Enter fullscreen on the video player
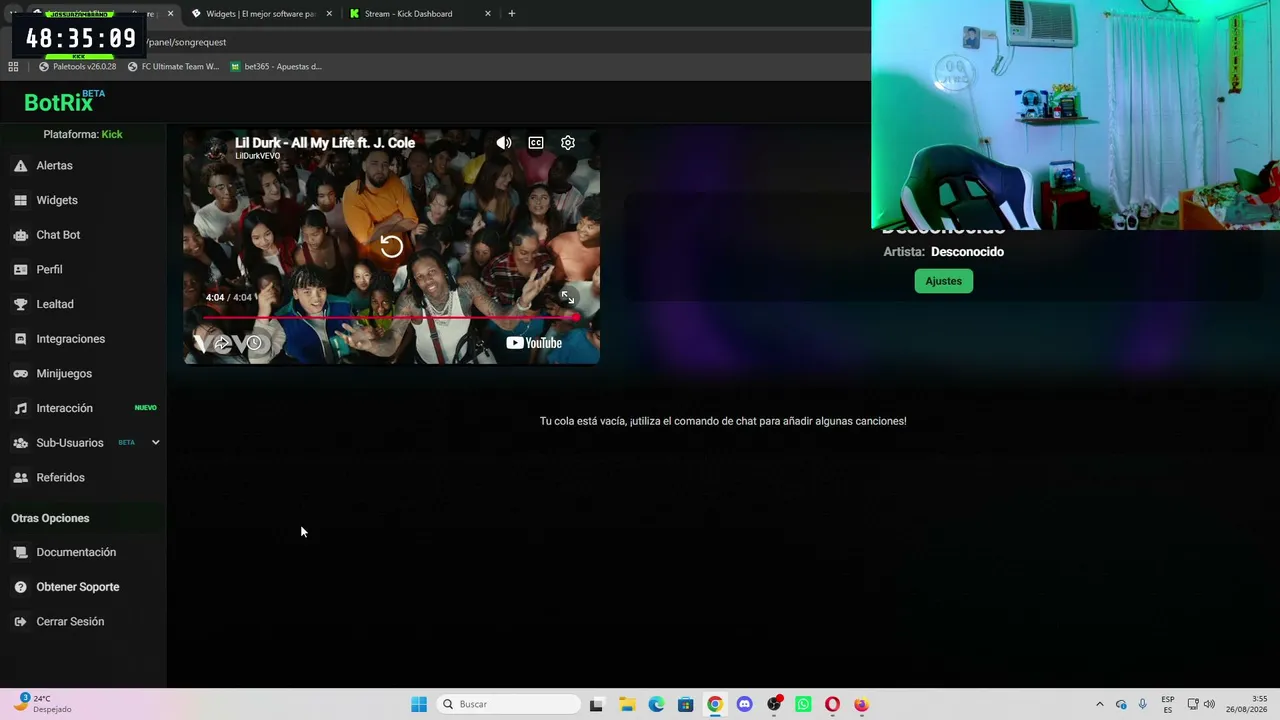The width and height of the screenshot is (1280, 720). pos(568,297)
